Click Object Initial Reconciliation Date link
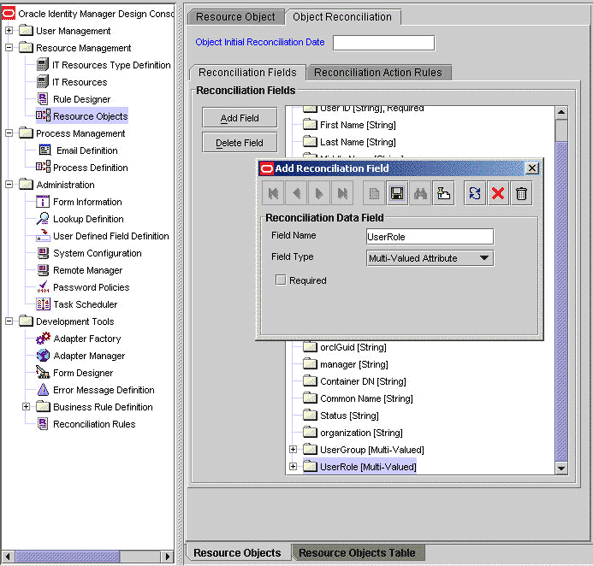593x566 pixels. coord(260,42)
